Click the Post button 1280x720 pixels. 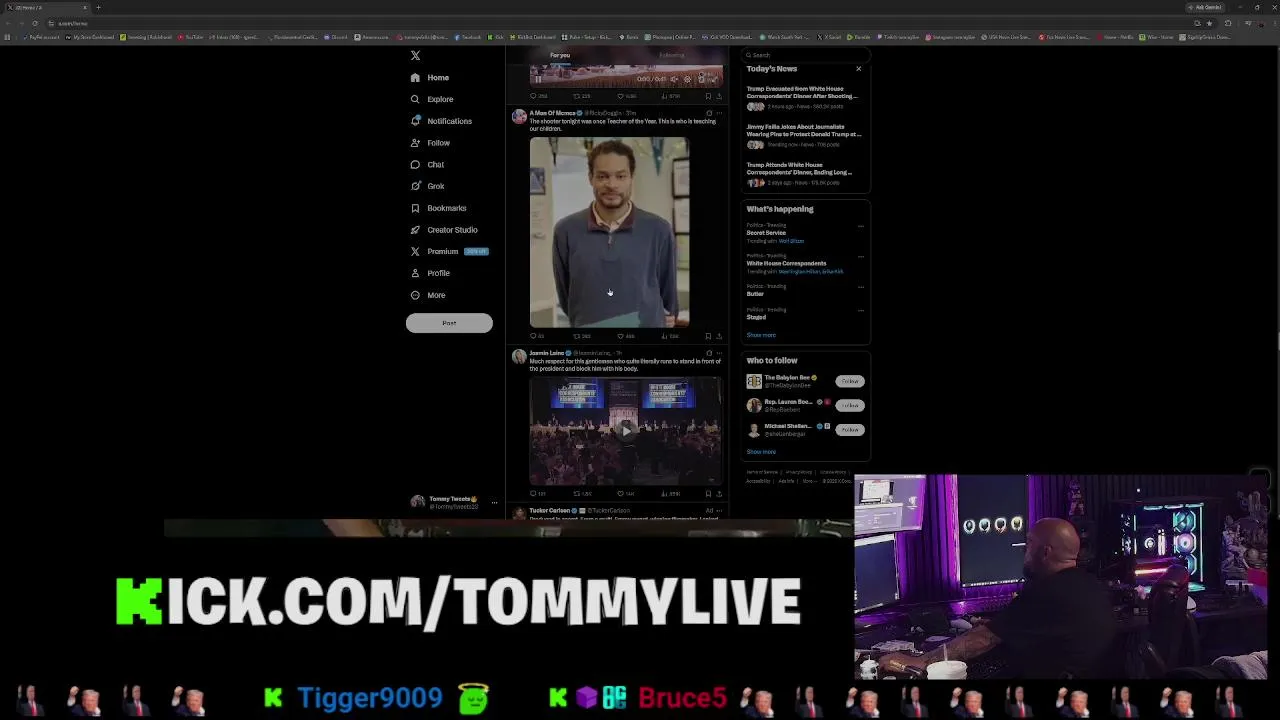coord(449,323)
